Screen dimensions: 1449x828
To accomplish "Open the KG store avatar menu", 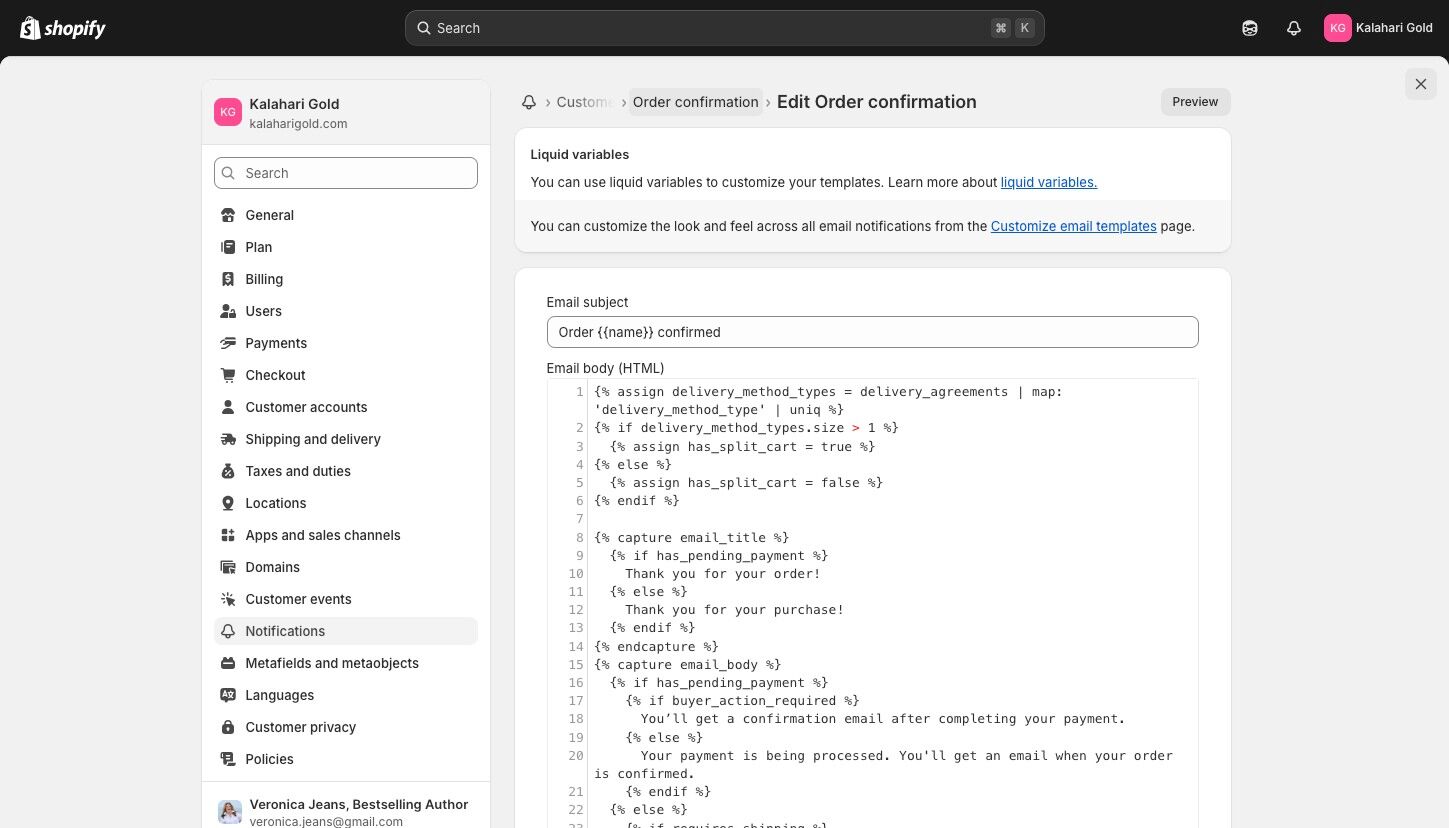I will click(x=1379, y=28).
